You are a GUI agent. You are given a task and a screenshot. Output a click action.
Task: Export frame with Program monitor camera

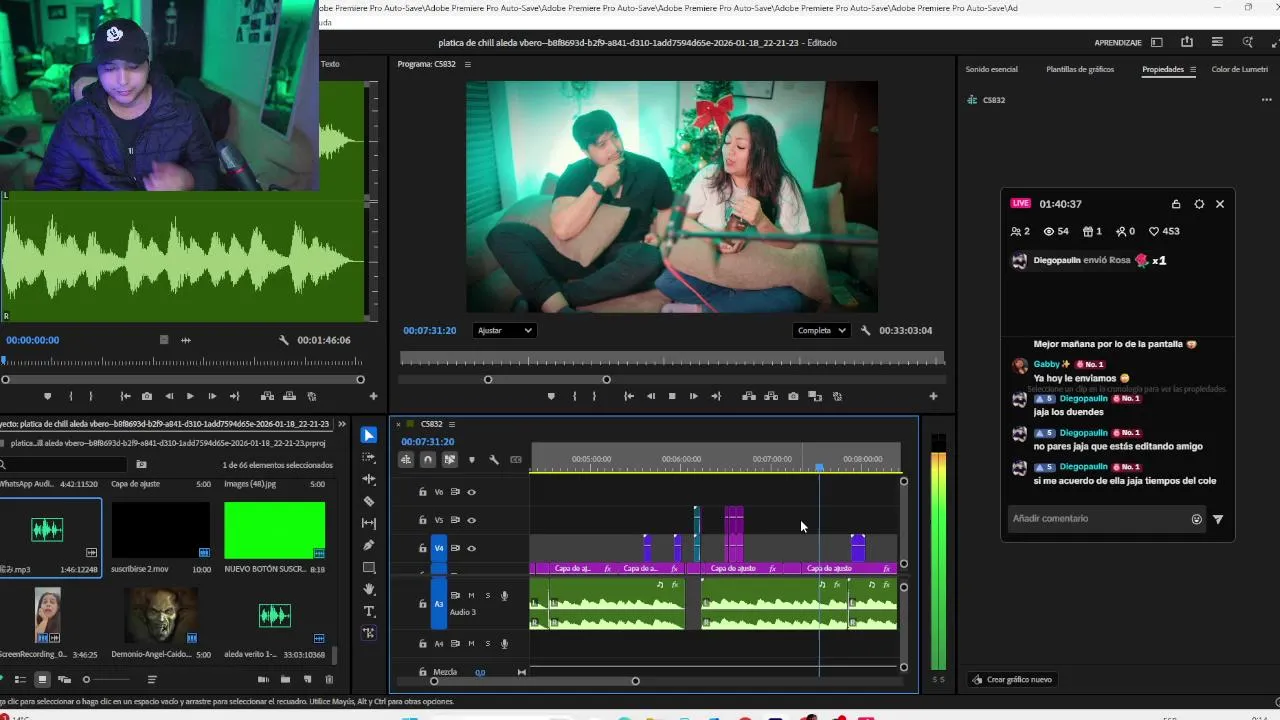click(793, 396)
